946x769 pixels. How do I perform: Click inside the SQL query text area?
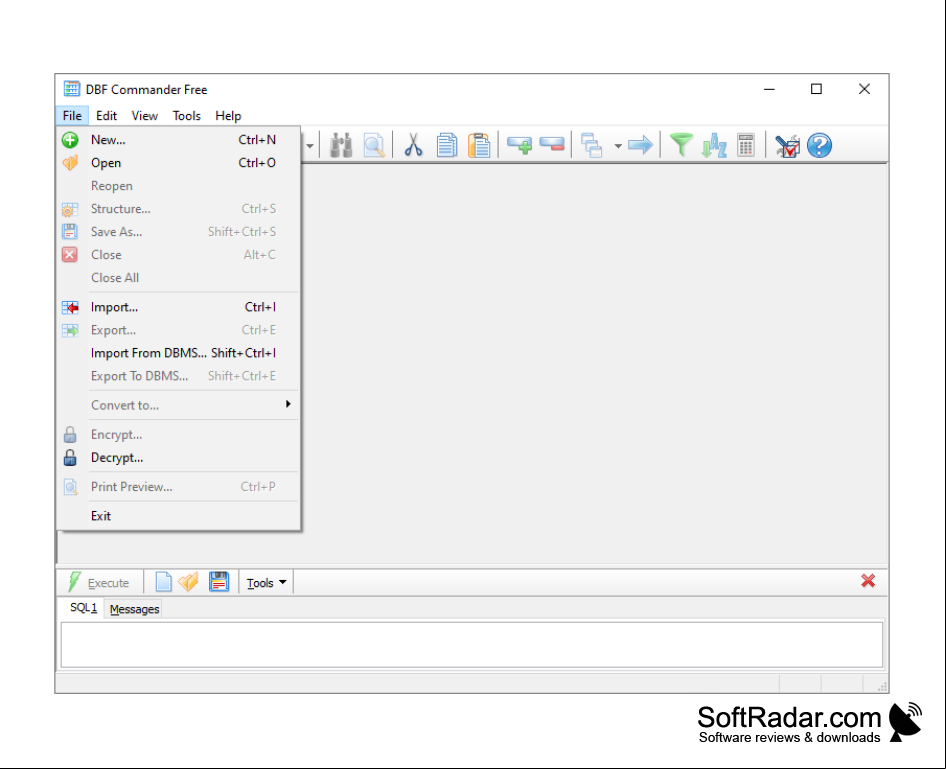pyautogui.click(x=472, y=645)
